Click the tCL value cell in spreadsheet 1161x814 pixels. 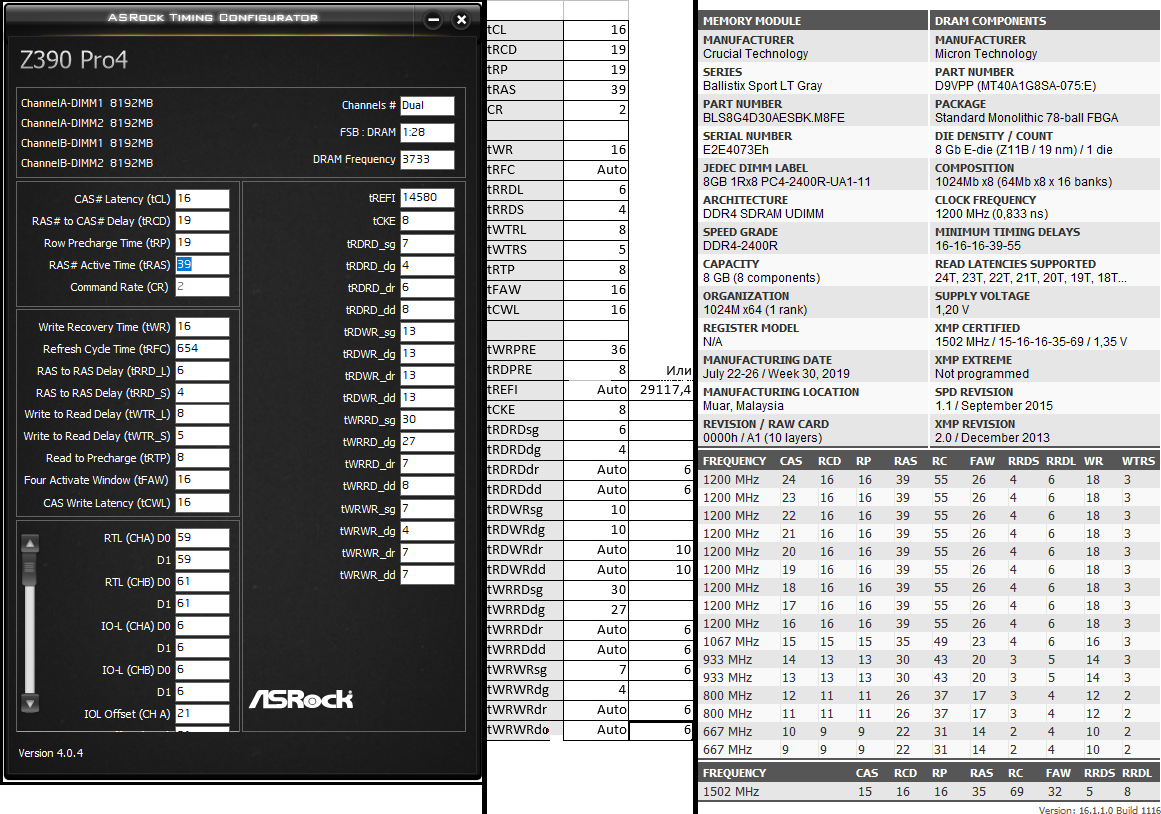pyautogui.click(x=596, y=30)
